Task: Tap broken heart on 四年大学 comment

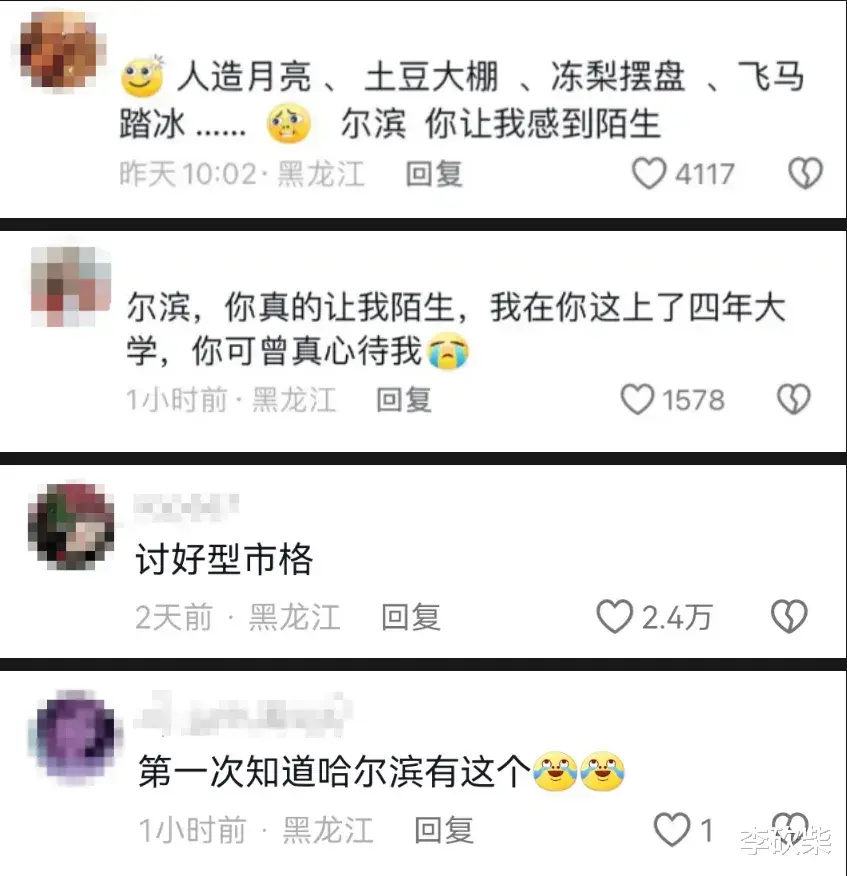Action: click(x=793, y=399)
